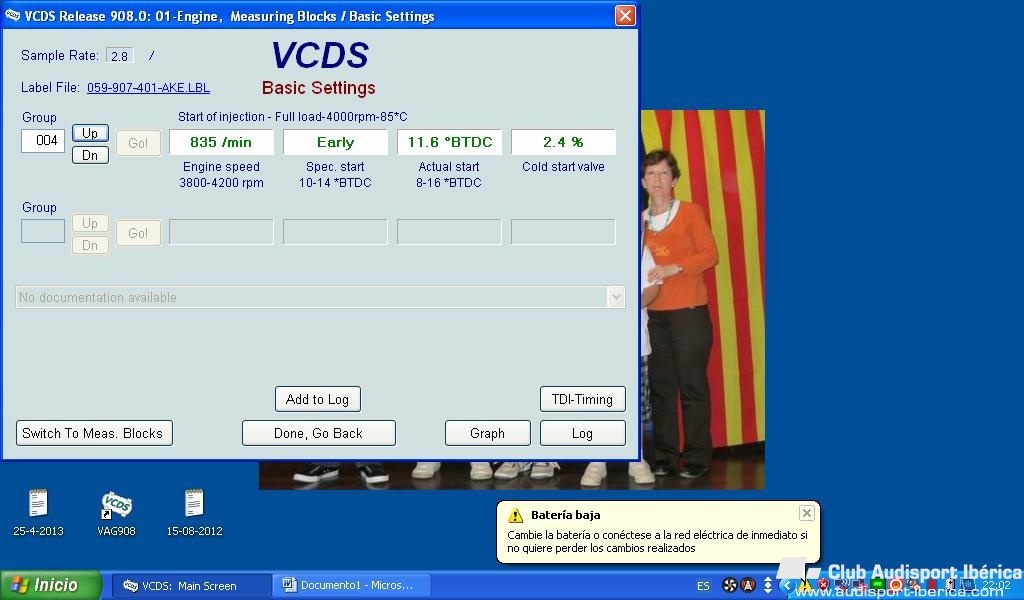The height and width of the screenshot is (600, 1024).
Task: Click the Group field containing 004
Action: [43, 140]
